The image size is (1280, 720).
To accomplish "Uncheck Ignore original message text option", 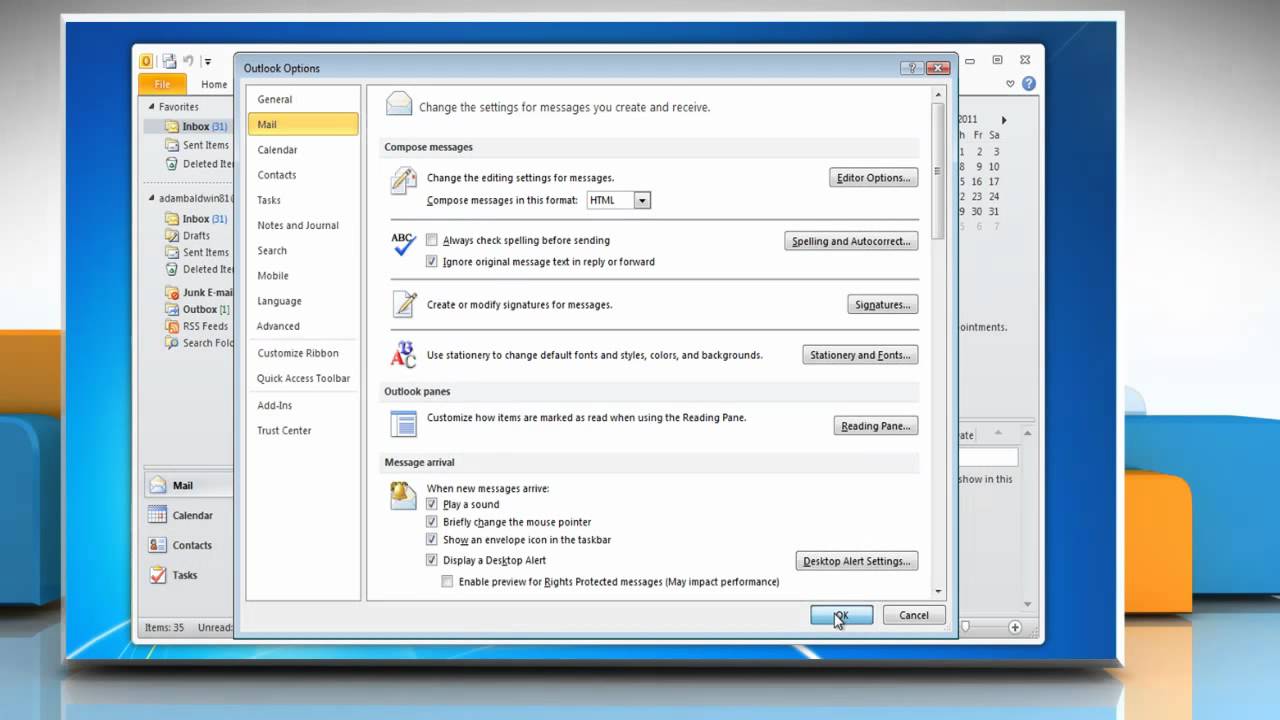I will click(x=432, y=262).
